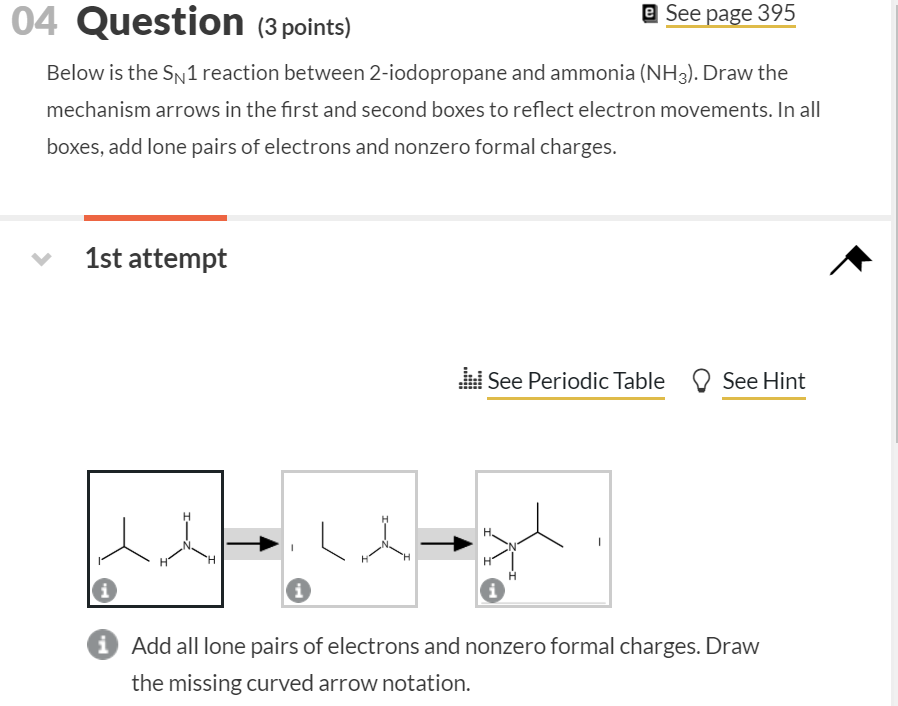Screen dimensions: 898x706
Task: Collapse the 1st attempt section chevron
Action: tap(41, 259)
